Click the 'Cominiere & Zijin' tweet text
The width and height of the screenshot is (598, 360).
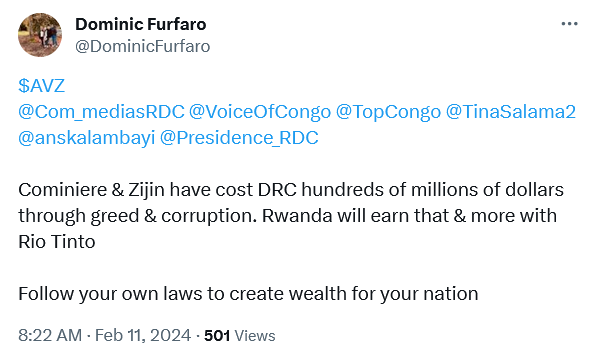point(92,190)
